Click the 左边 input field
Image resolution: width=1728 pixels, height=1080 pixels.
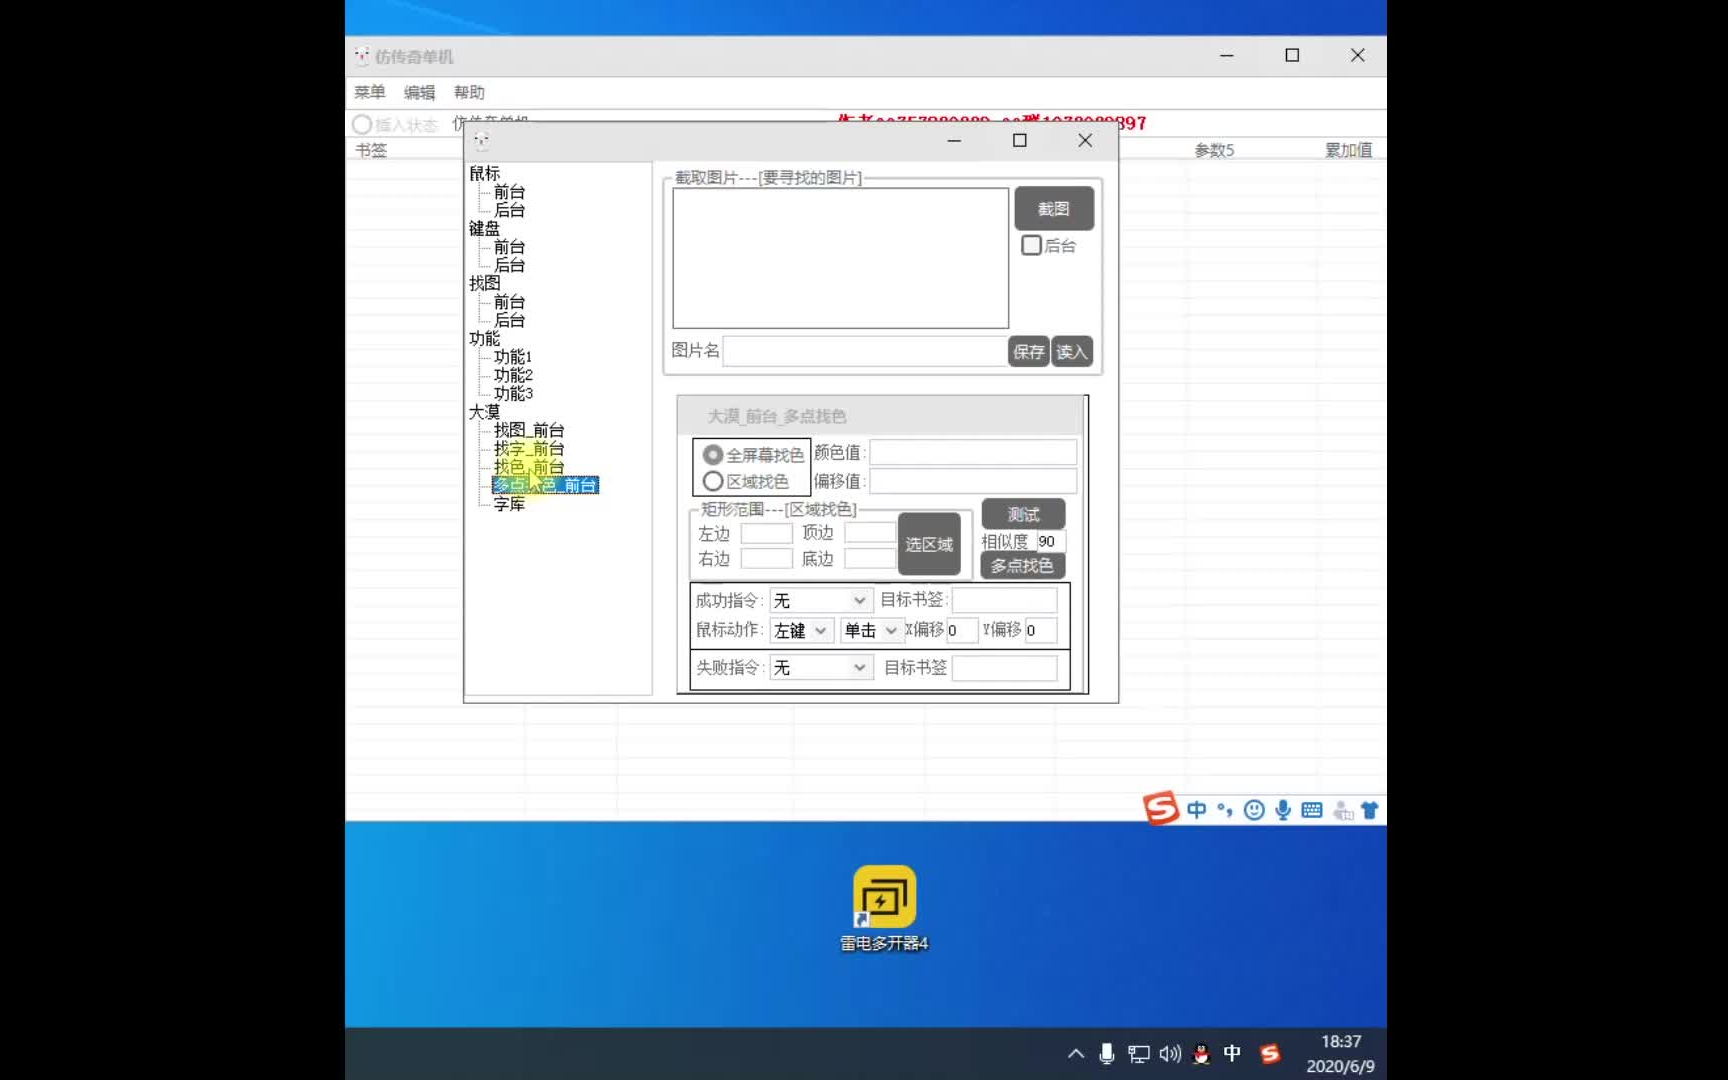coord(767,533)
